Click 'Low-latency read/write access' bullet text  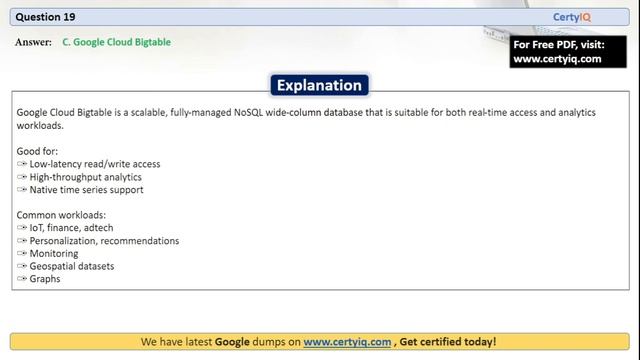(x=95, y=164)
